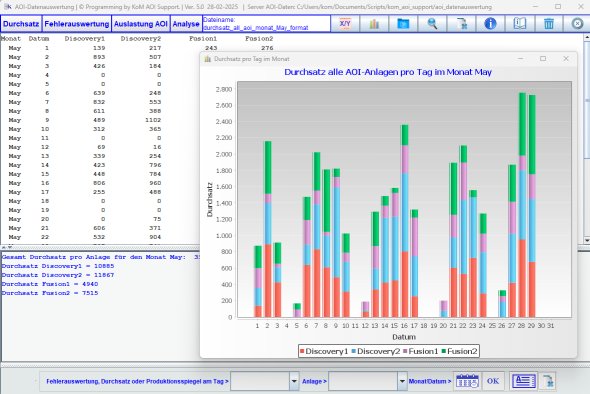Image resolution: width=590 pixels, height=394 pixels.
Task: Click the stacked bar for day 2
Action: pyautogui.click(x=268, y=229)
